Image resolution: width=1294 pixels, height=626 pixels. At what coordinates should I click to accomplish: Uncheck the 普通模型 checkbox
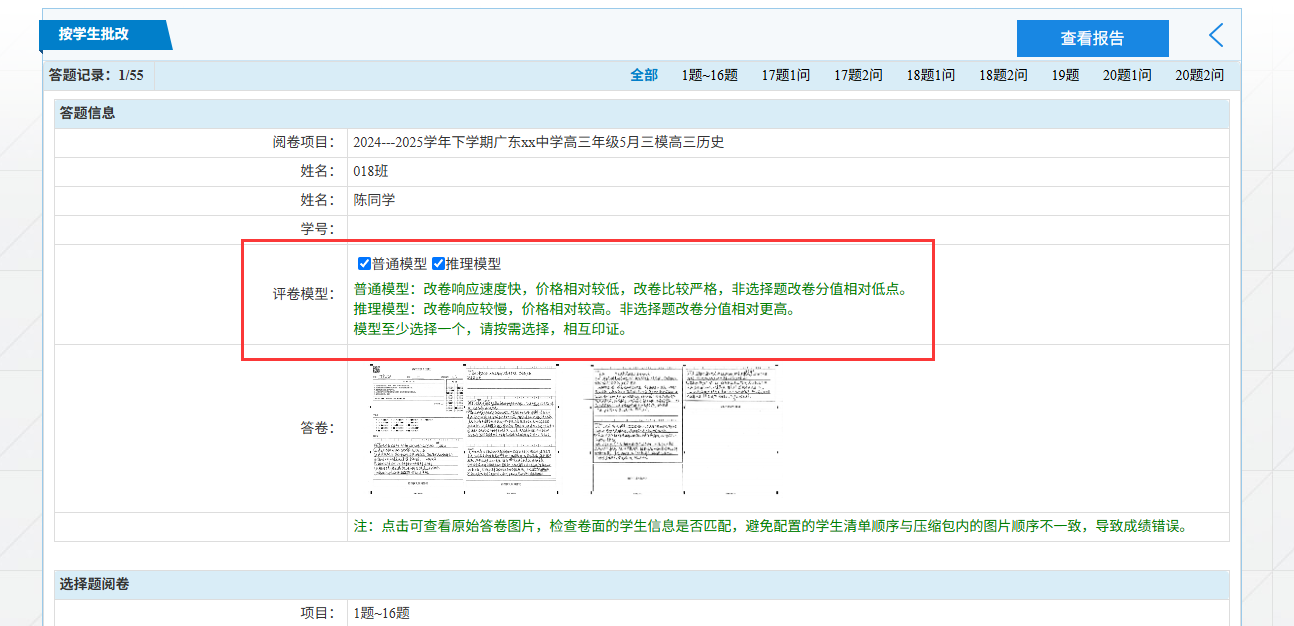[x=365, y=264]
